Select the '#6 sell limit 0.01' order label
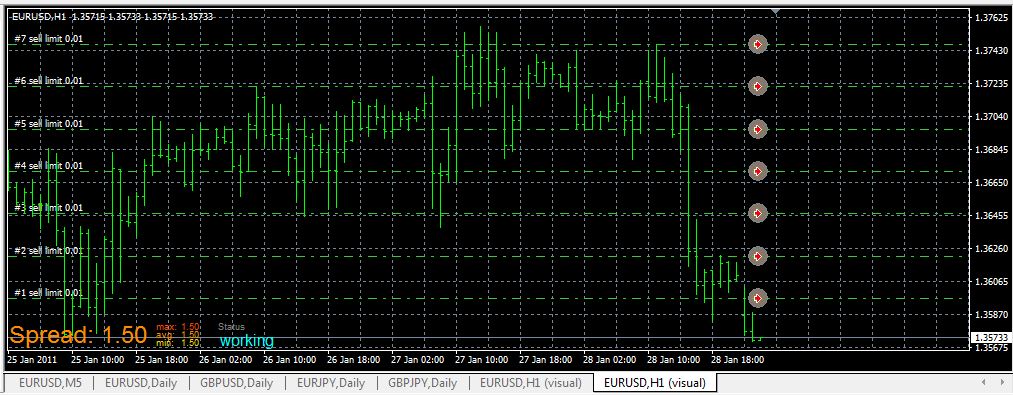Screen dimensions: 1013x395 [x=49, y=81]
